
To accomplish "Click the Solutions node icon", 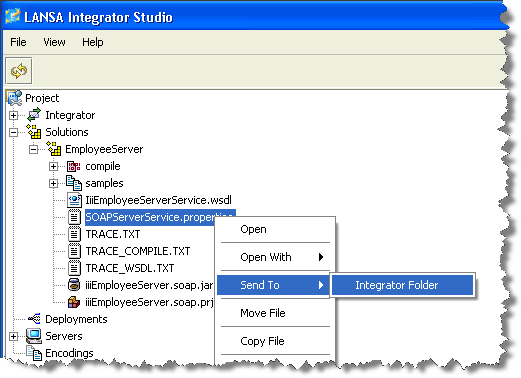I will pos(34,132).
